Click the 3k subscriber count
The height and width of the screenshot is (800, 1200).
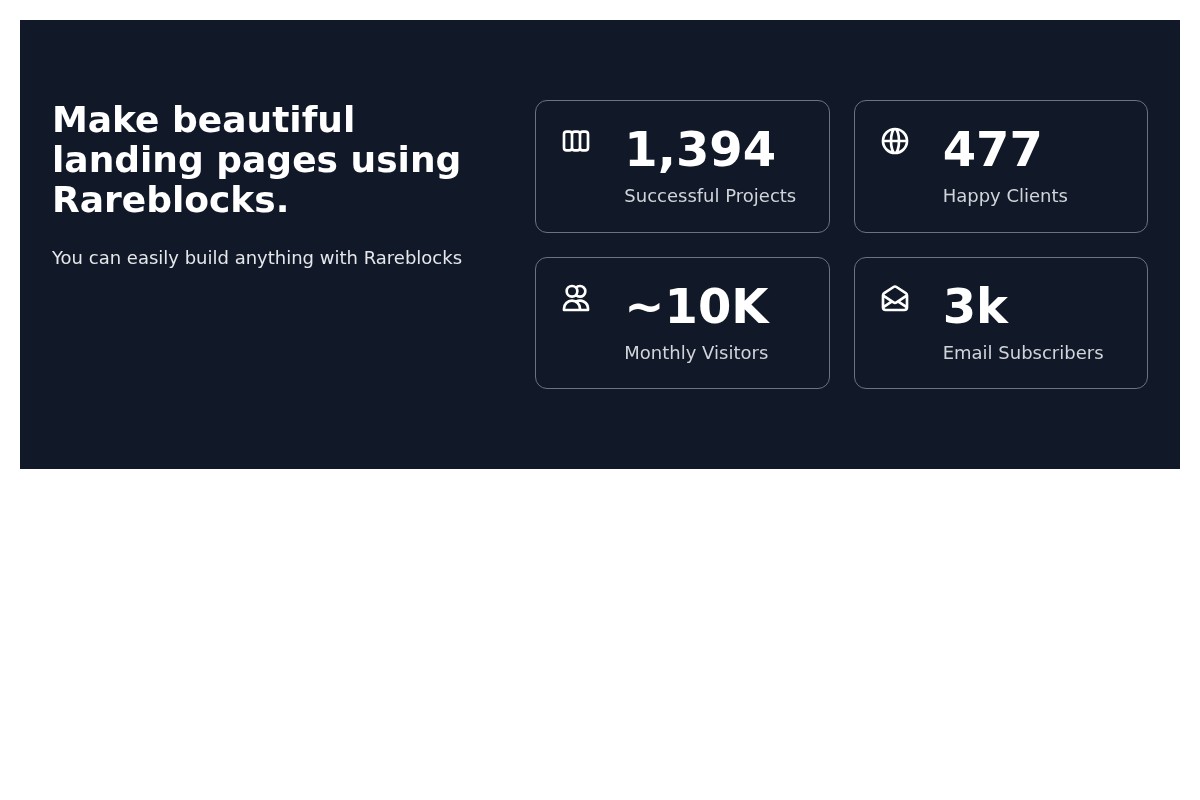pyautogui.click(x=974, y=307)
